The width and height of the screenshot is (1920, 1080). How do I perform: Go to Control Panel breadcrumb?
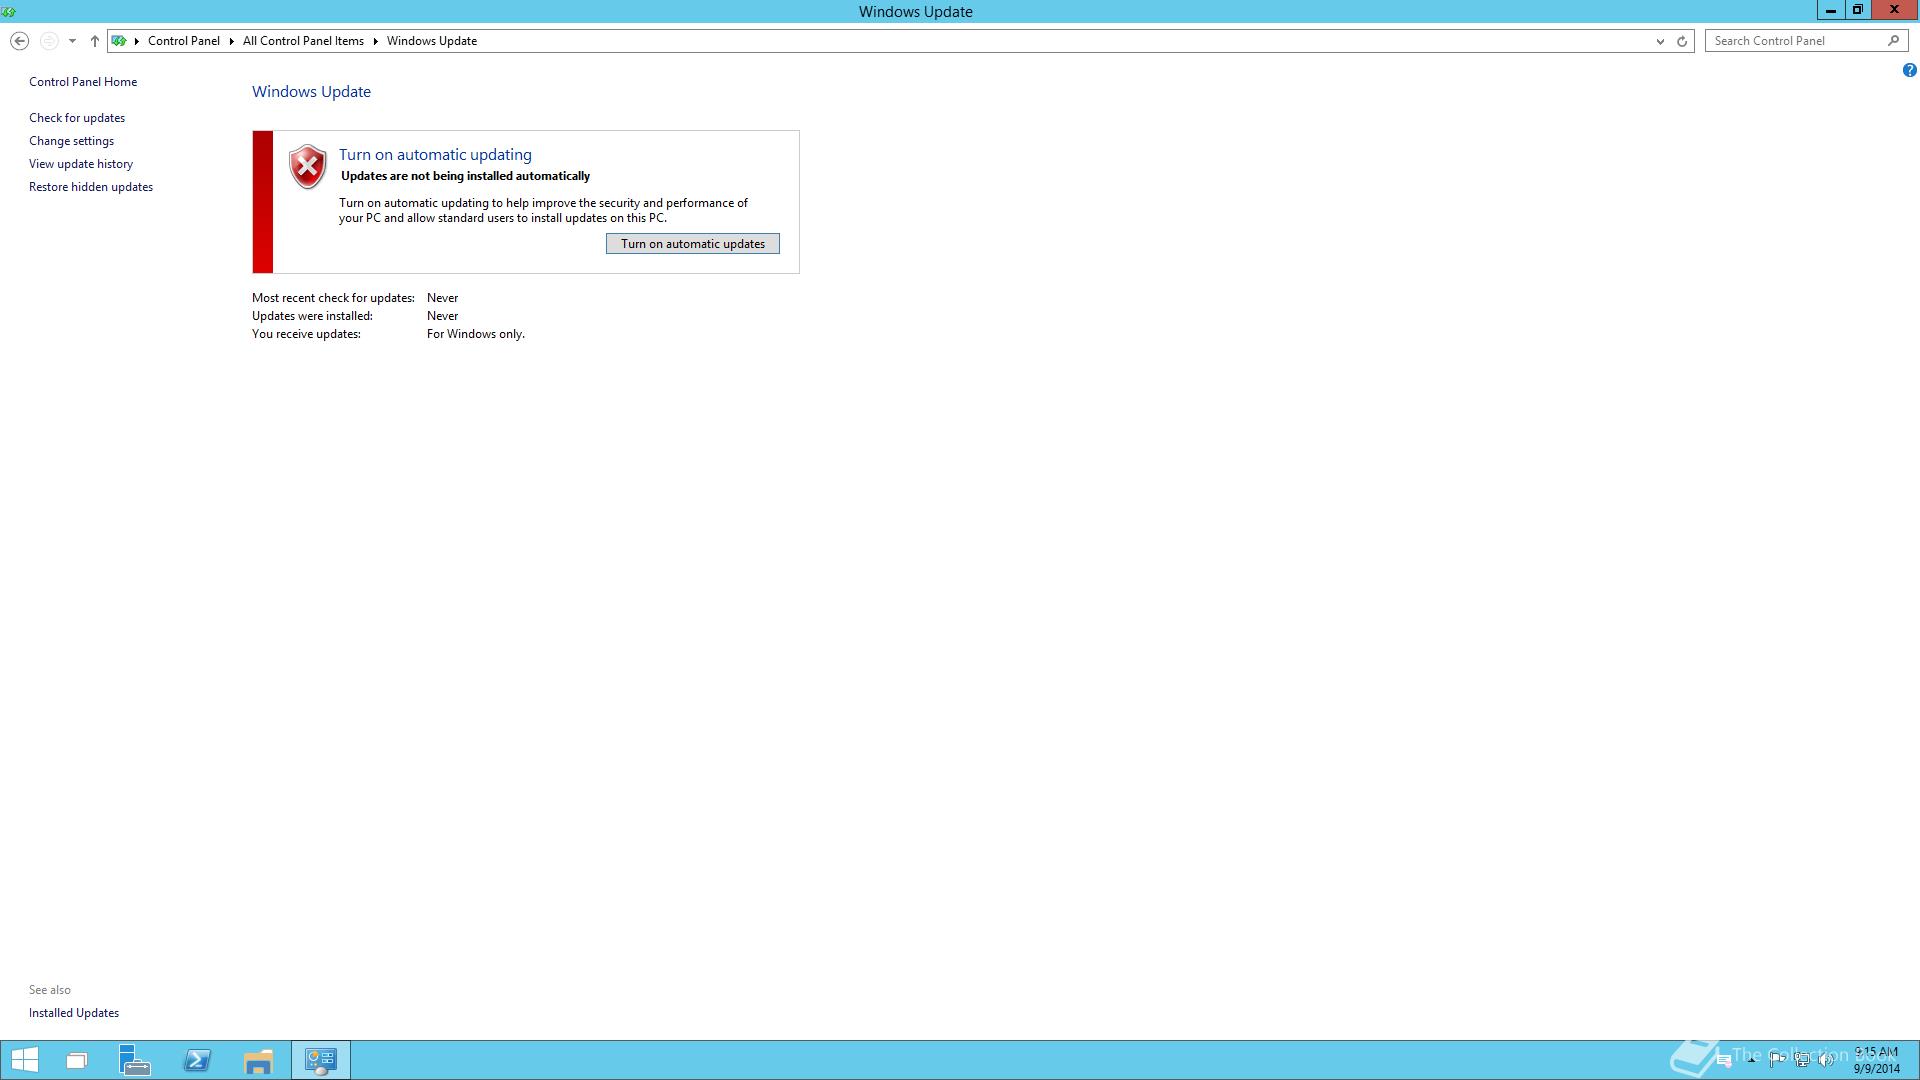pyautogui.click(x=184, y=41)
